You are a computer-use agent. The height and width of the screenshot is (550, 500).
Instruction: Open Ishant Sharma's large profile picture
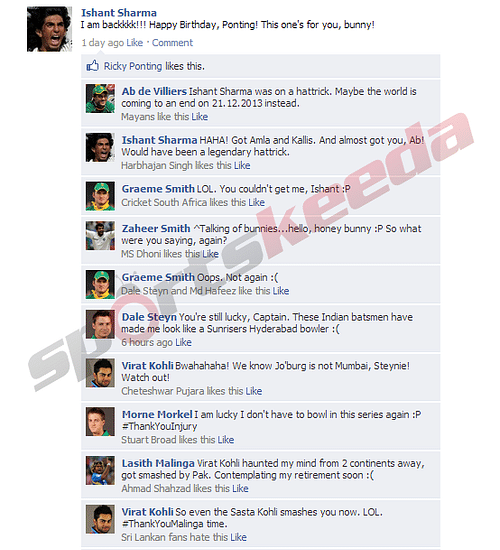tap(49, 29)
